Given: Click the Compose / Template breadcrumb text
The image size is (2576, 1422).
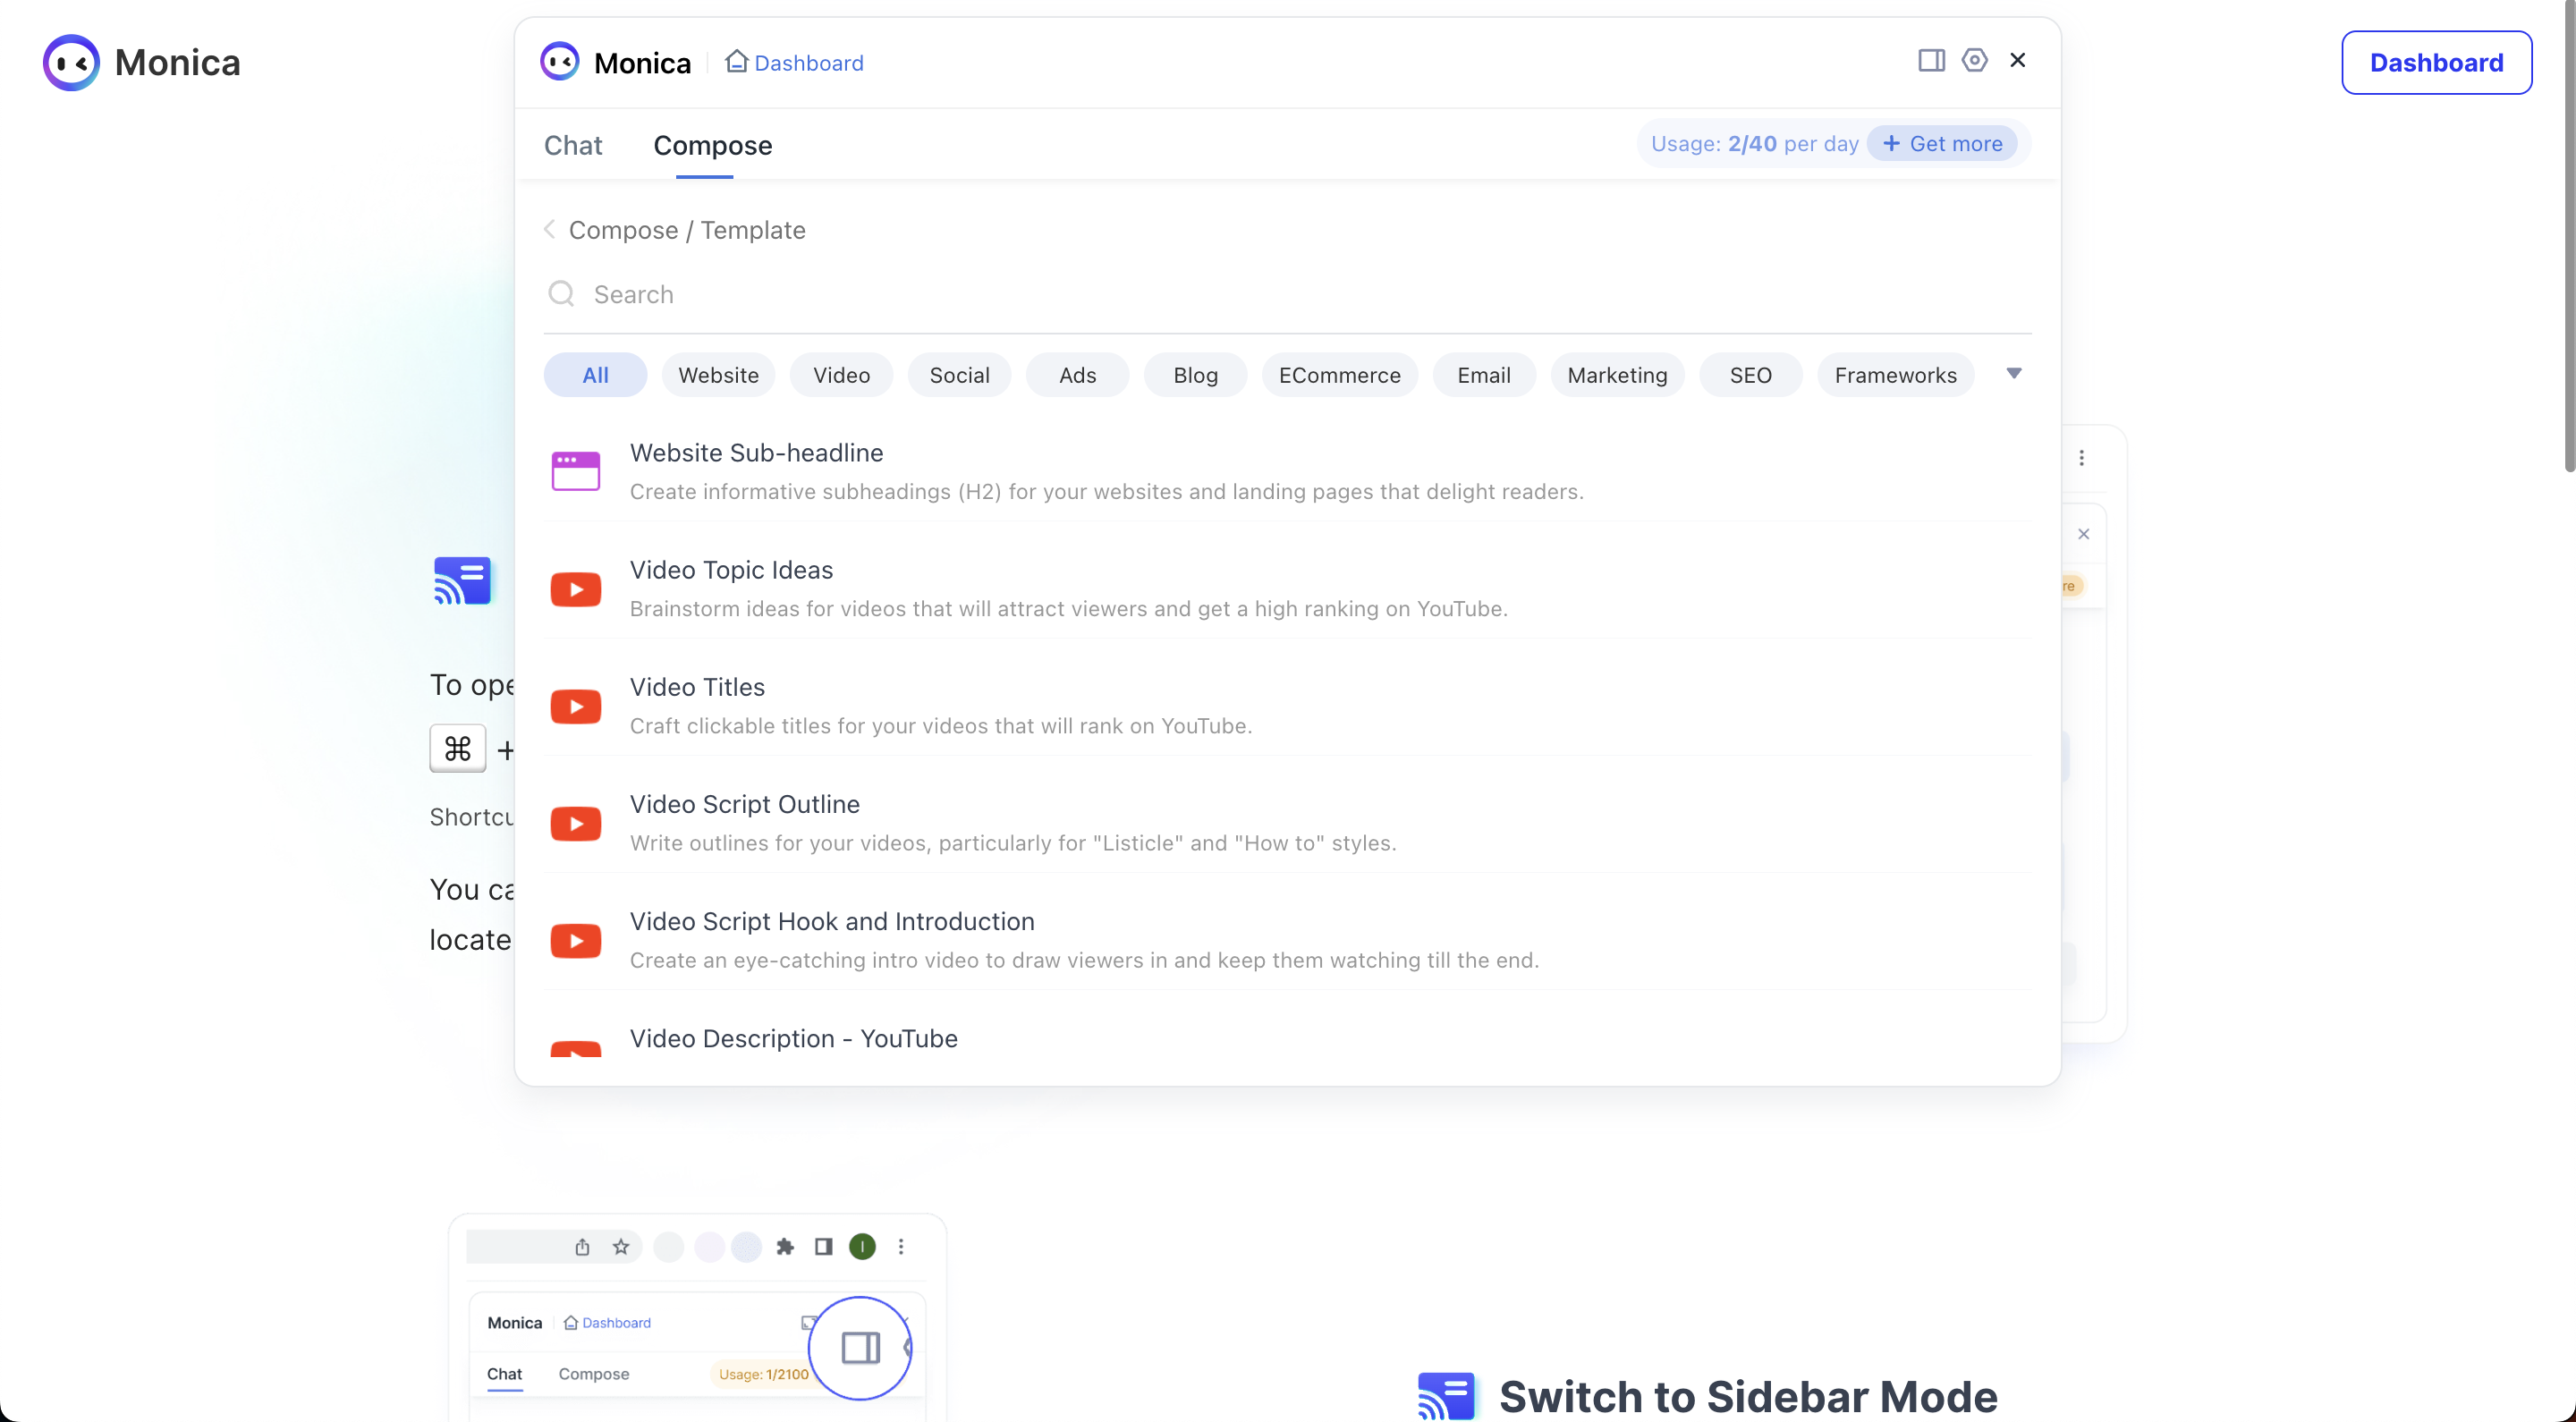Looking at the screenshot, I should click(x=686, y=229).
